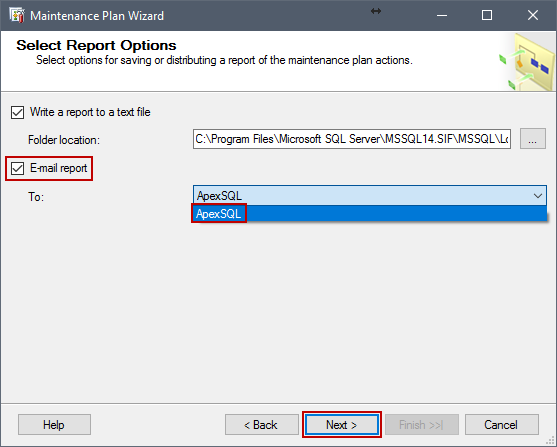Go to the Next wizard step
This screenshot has height=447, width=557.
tap(342, 425)
